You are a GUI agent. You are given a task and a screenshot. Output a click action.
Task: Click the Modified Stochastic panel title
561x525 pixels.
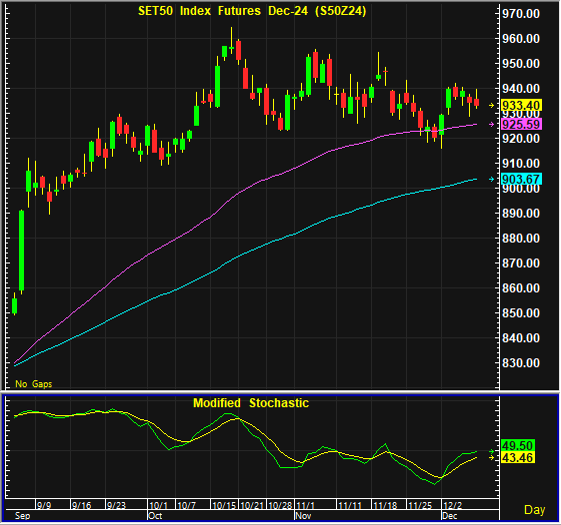[251, 403]
